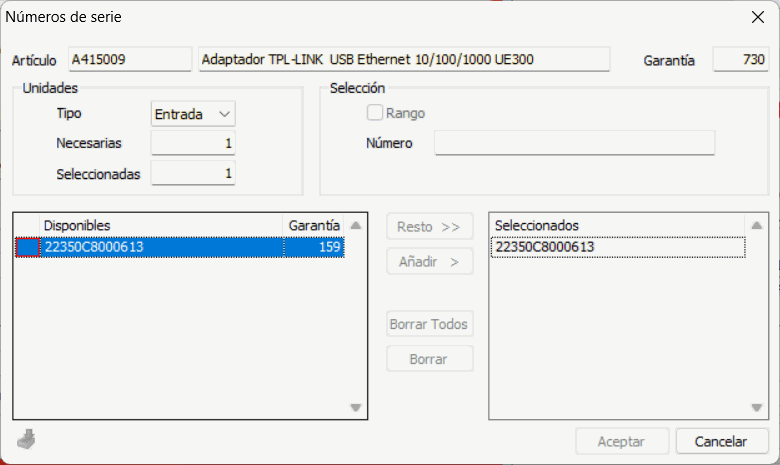Click the Seleccionadas units field
Image resolution: width=780 pixels, height=465 pixels.
193,173
